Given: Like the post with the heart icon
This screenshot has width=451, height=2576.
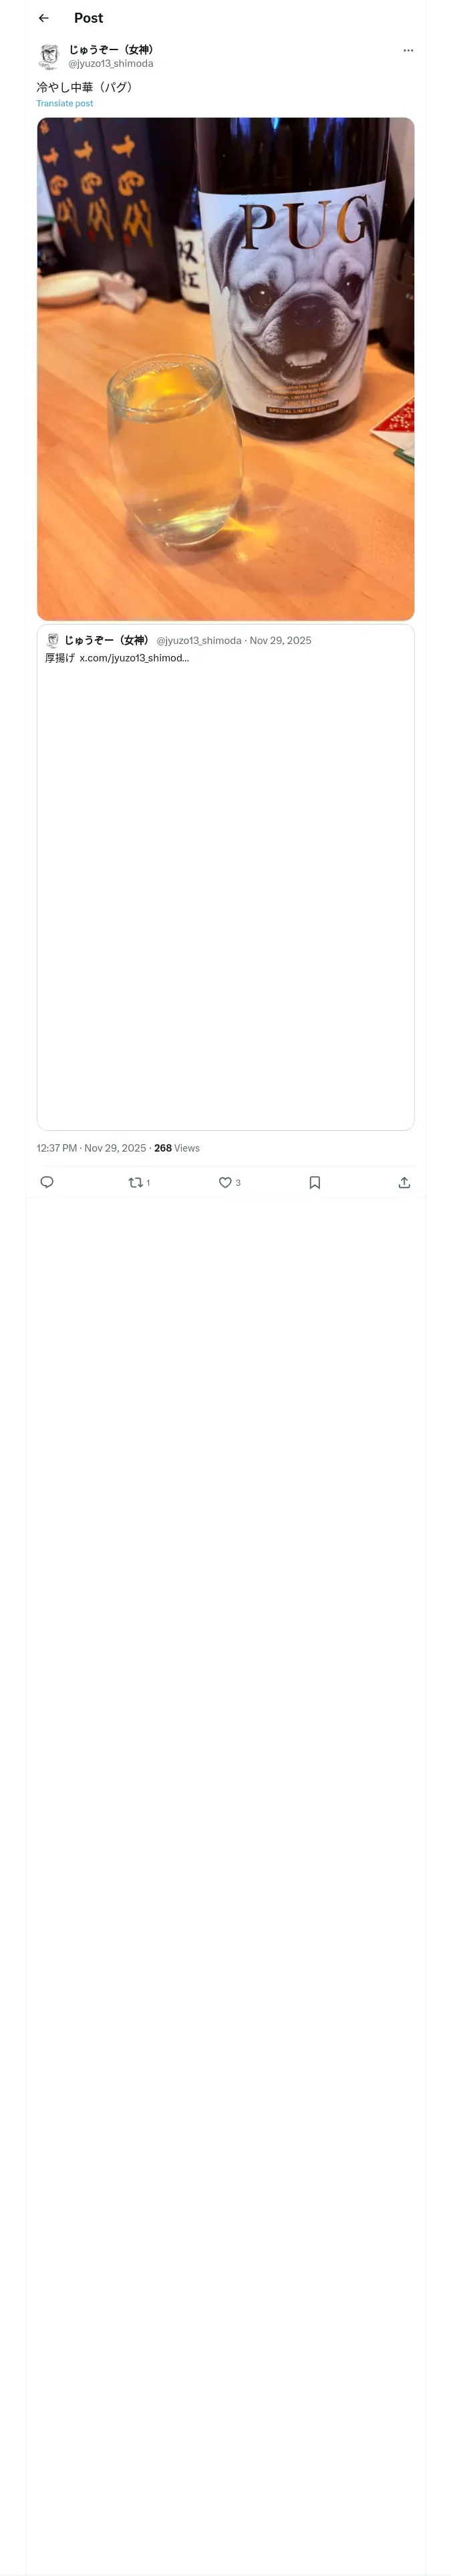Looking at the screenshot, I should tap(225, 1182).
